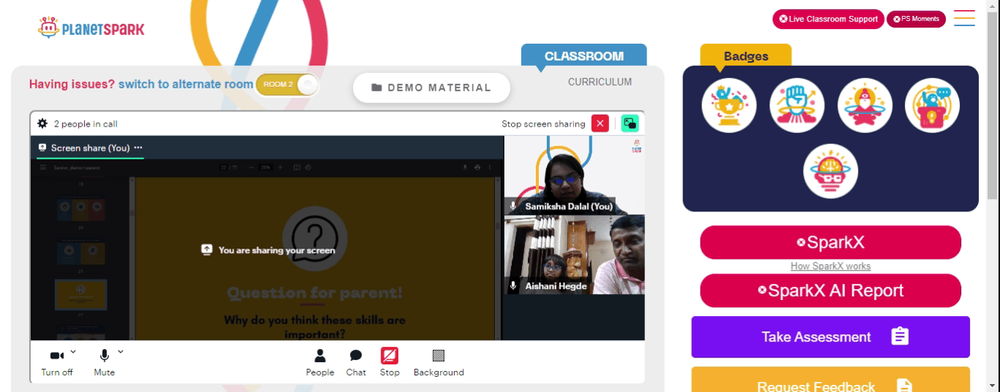
Task: Open the How SparkX works link
Action: click(x=830, y=266)
